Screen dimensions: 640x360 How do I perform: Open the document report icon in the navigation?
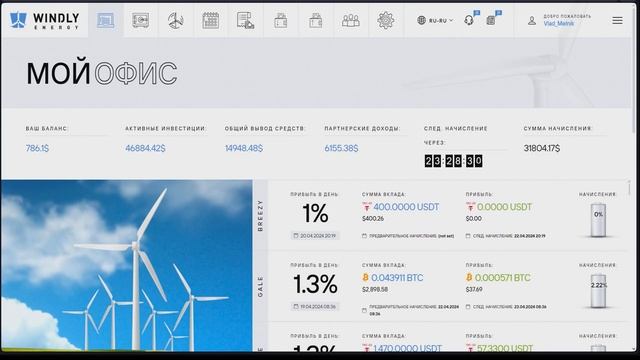pos(245,20)
